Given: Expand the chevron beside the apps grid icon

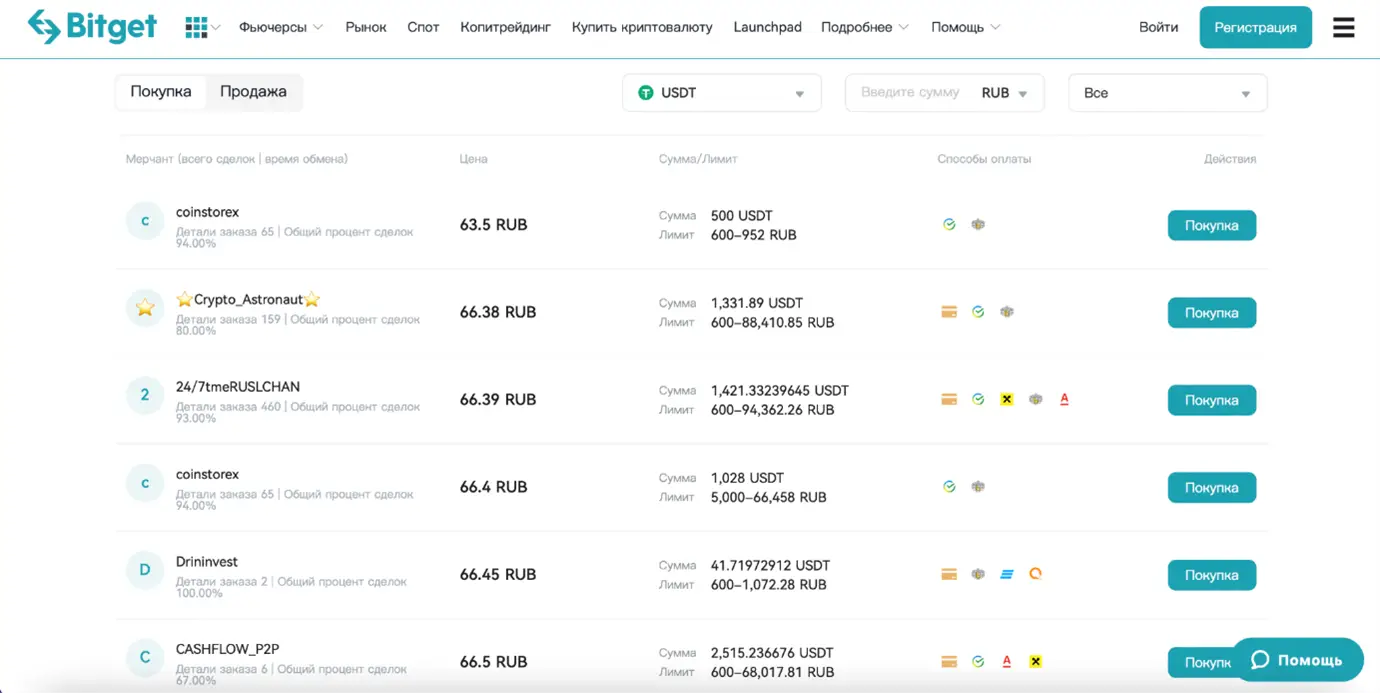Looking at the screenshot, I should point(216,28).
